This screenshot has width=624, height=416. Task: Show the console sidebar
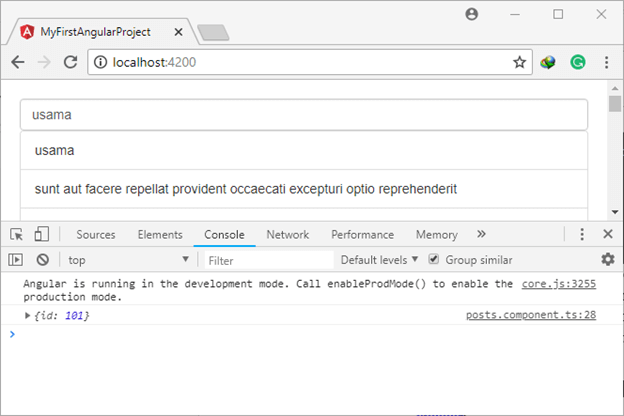[x=16, y=260]
